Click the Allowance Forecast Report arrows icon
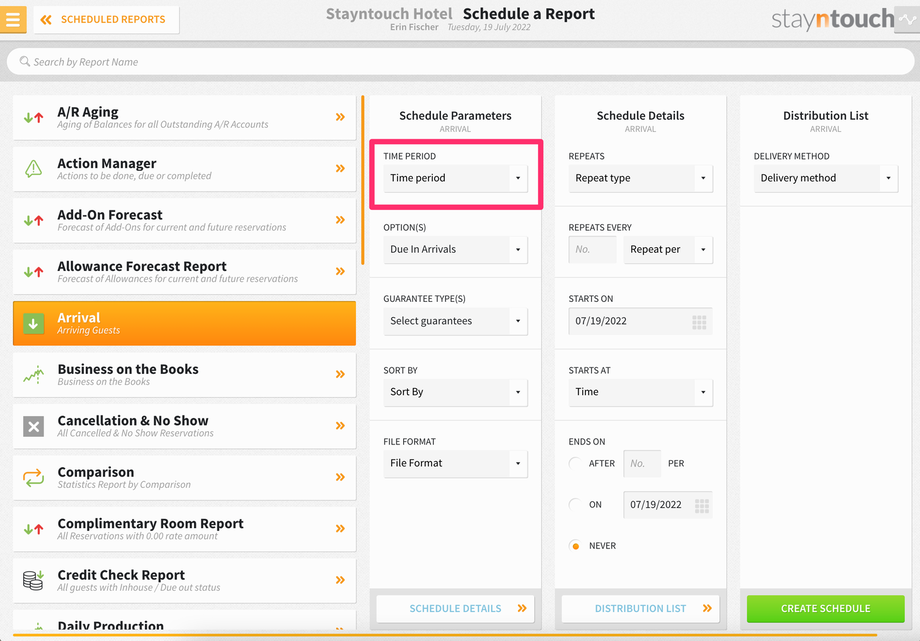The width and height of the screenshot is (920, 641). click(x=33, y=272)
